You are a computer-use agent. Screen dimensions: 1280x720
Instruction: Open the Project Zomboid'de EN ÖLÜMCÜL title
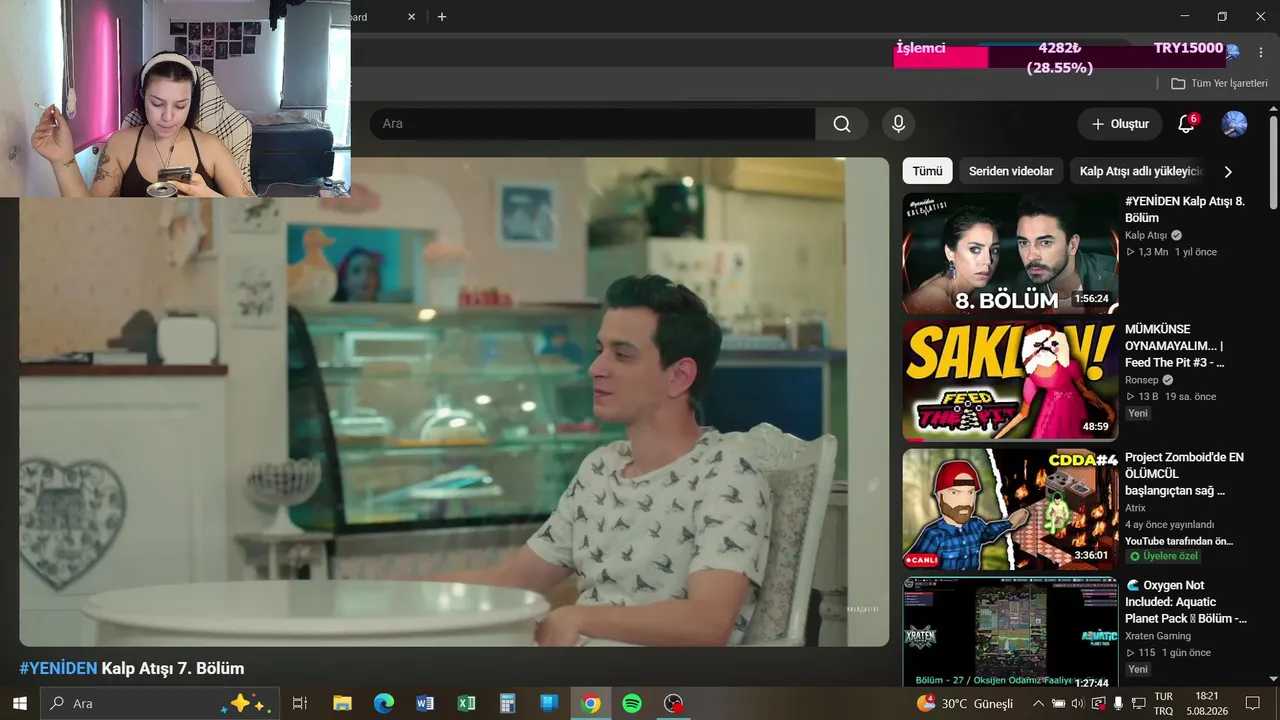click(1185, 474)
